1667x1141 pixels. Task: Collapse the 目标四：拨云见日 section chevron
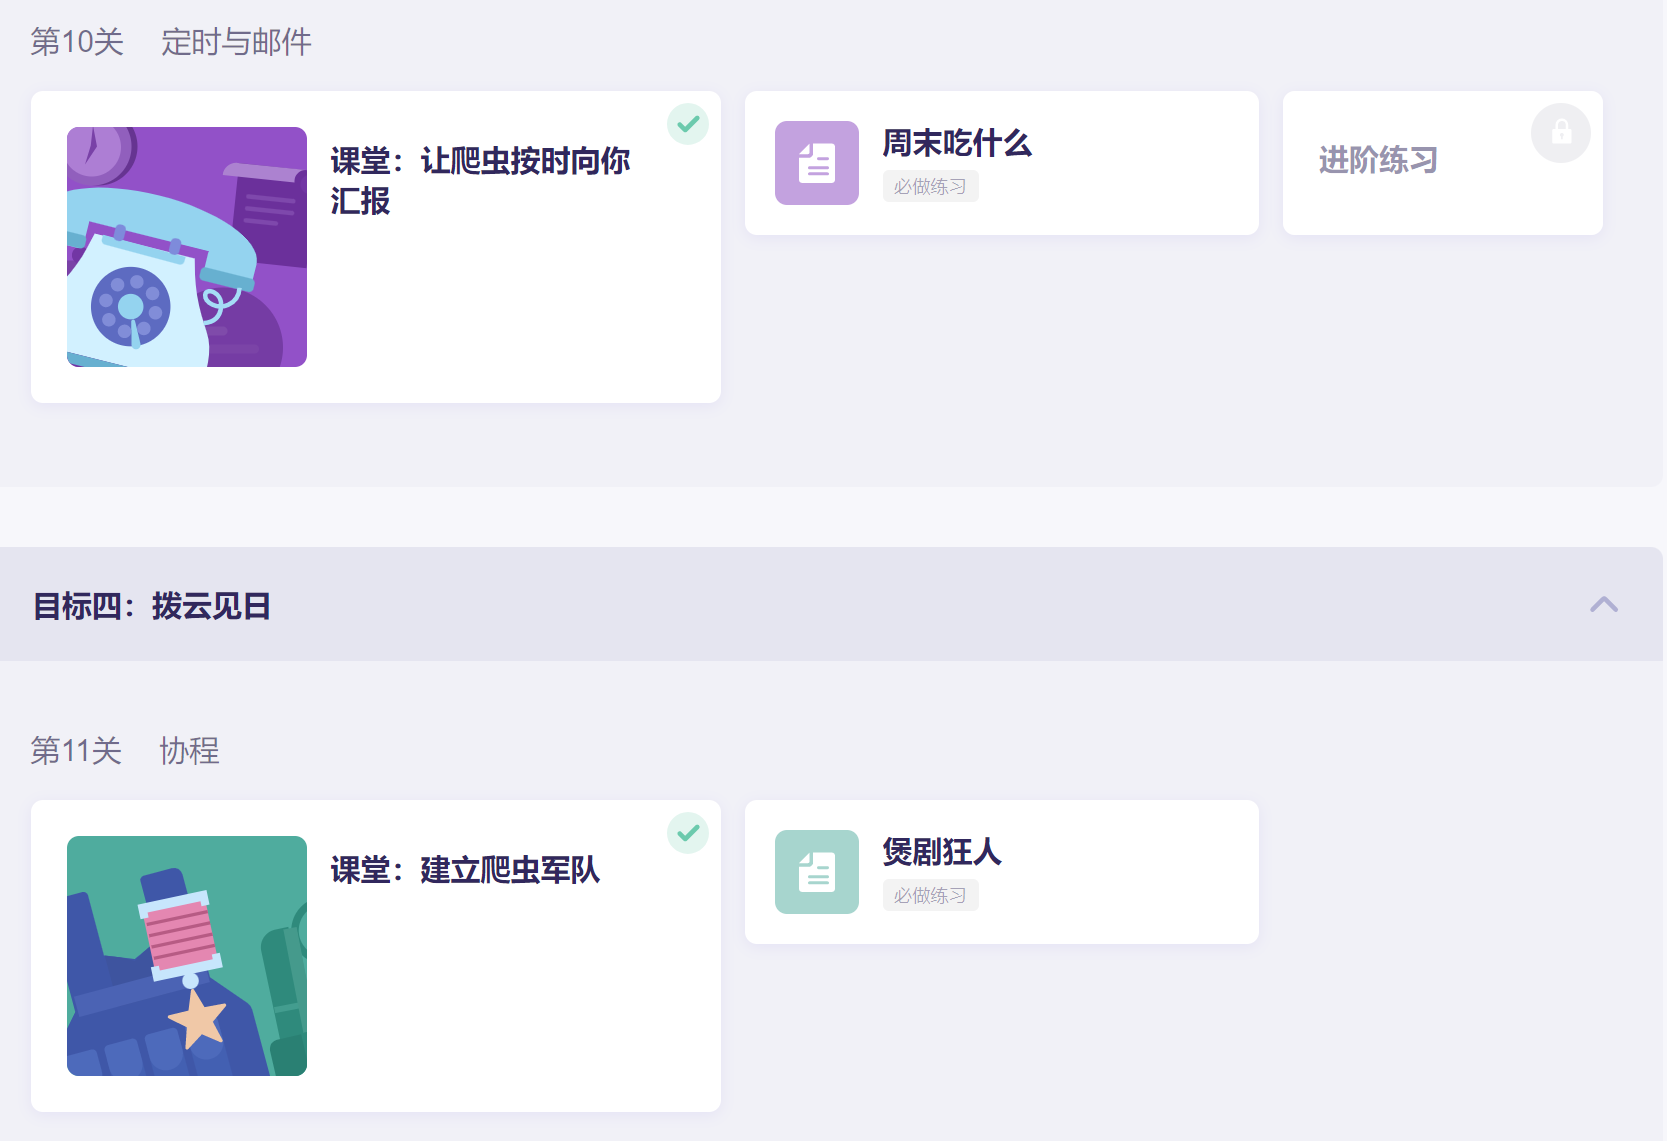[x=1604, y=604]
